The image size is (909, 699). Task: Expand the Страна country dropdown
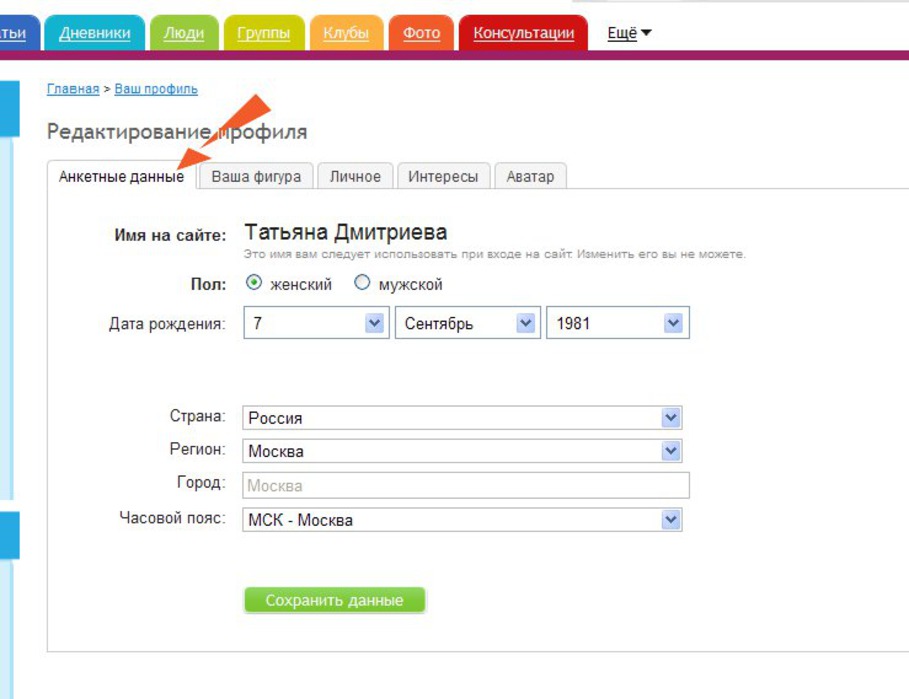pyautogui.click(x=671, y=418)
